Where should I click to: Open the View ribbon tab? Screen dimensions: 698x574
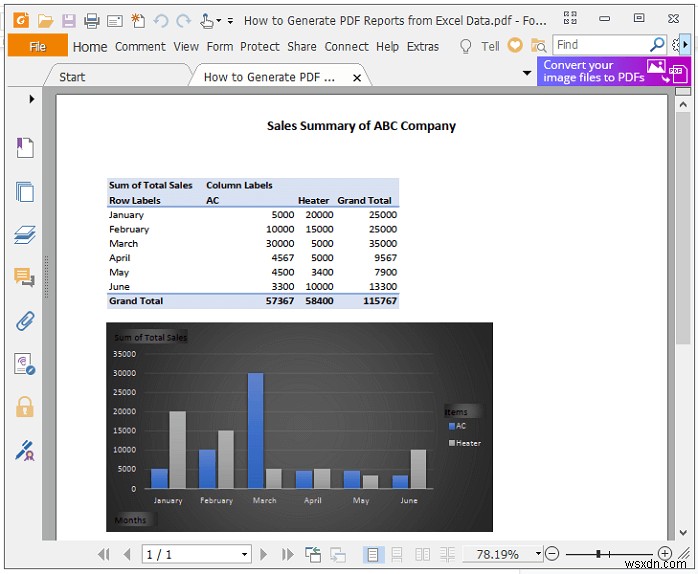click(x=186, y=46)
